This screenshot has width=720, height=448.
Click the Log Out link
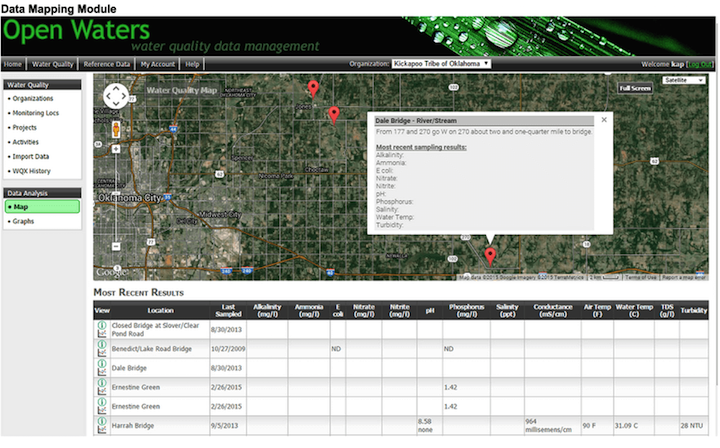[x=700, y=64]
